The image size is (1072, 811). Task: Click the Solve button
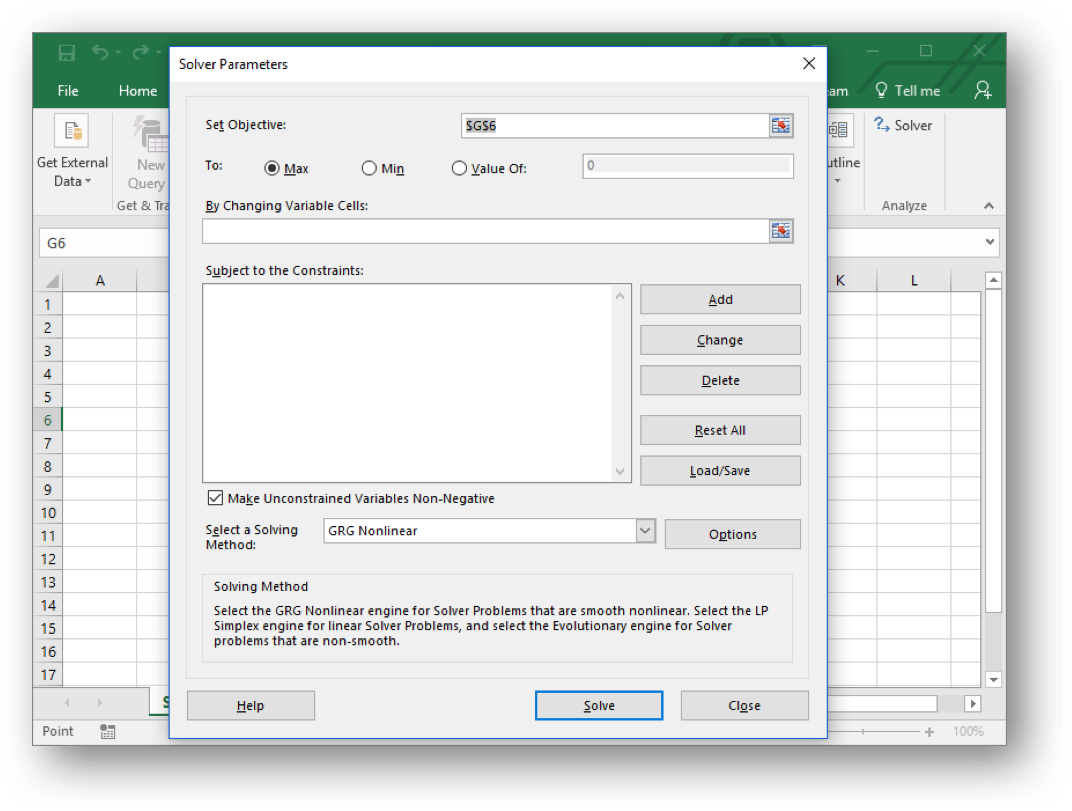pyautogui.click(x=598, y=705)
